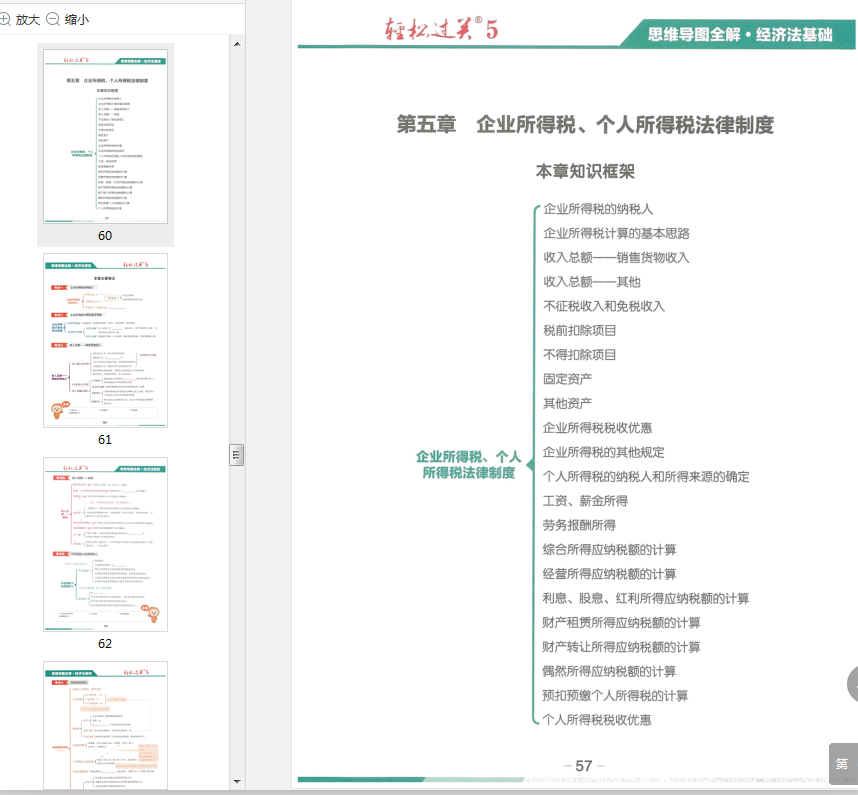Click the text 经营所得应纳税额的计算
Viewport: 858px width, 795px height.
click(x=610, y=574)
